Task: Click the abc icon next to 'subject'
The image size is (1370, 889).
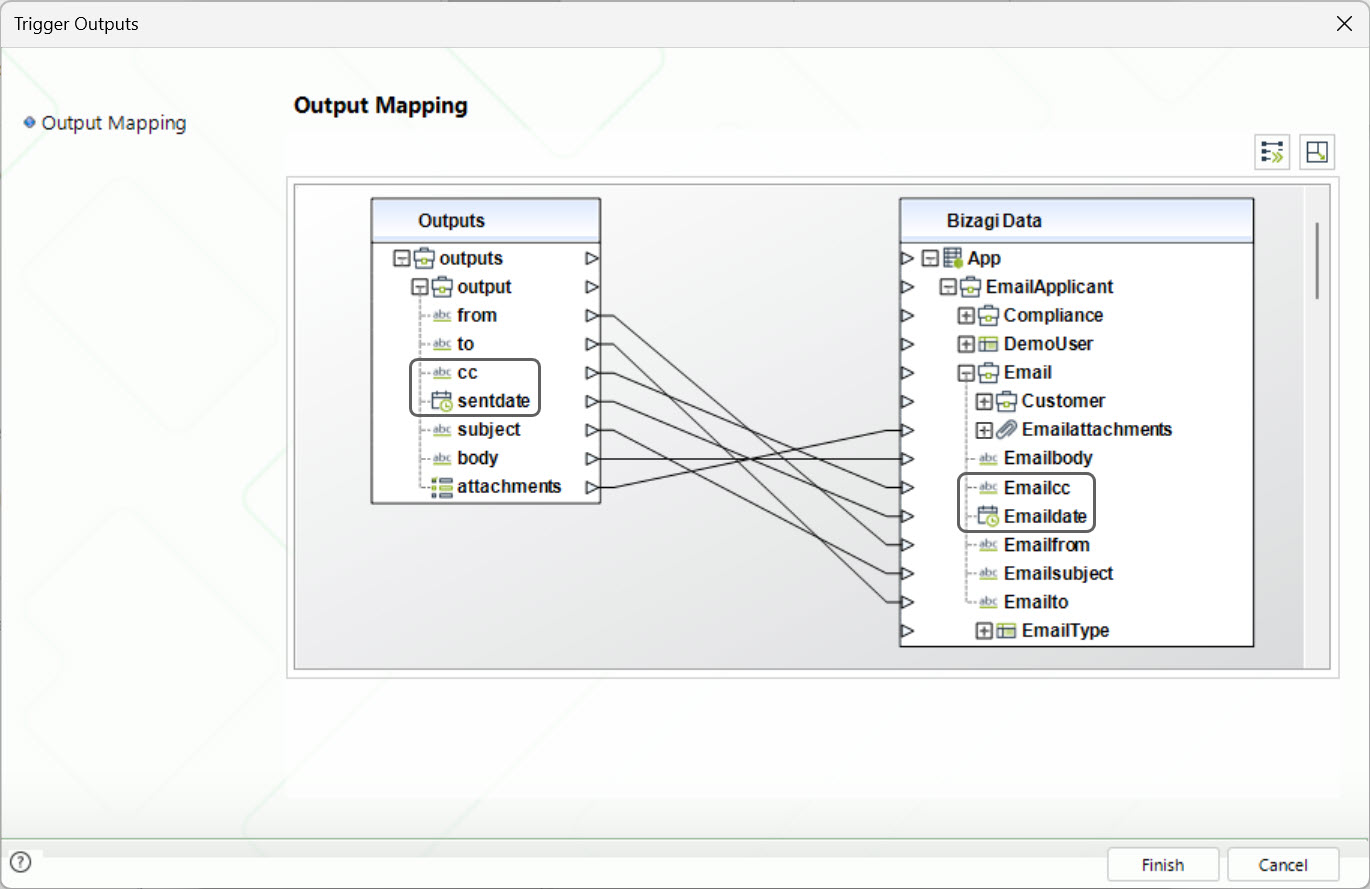Action: [442, 430]
